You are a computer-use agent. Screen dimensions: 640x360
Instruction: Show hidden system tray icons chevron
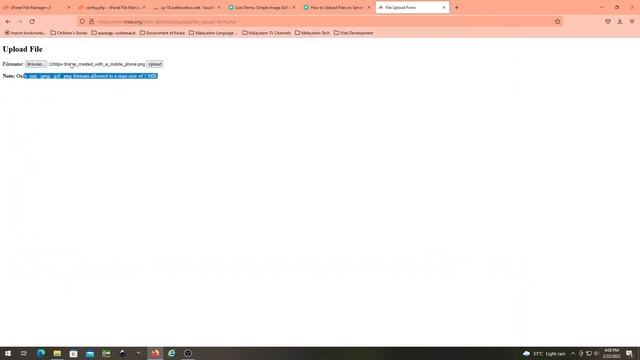tap(573, 353)
